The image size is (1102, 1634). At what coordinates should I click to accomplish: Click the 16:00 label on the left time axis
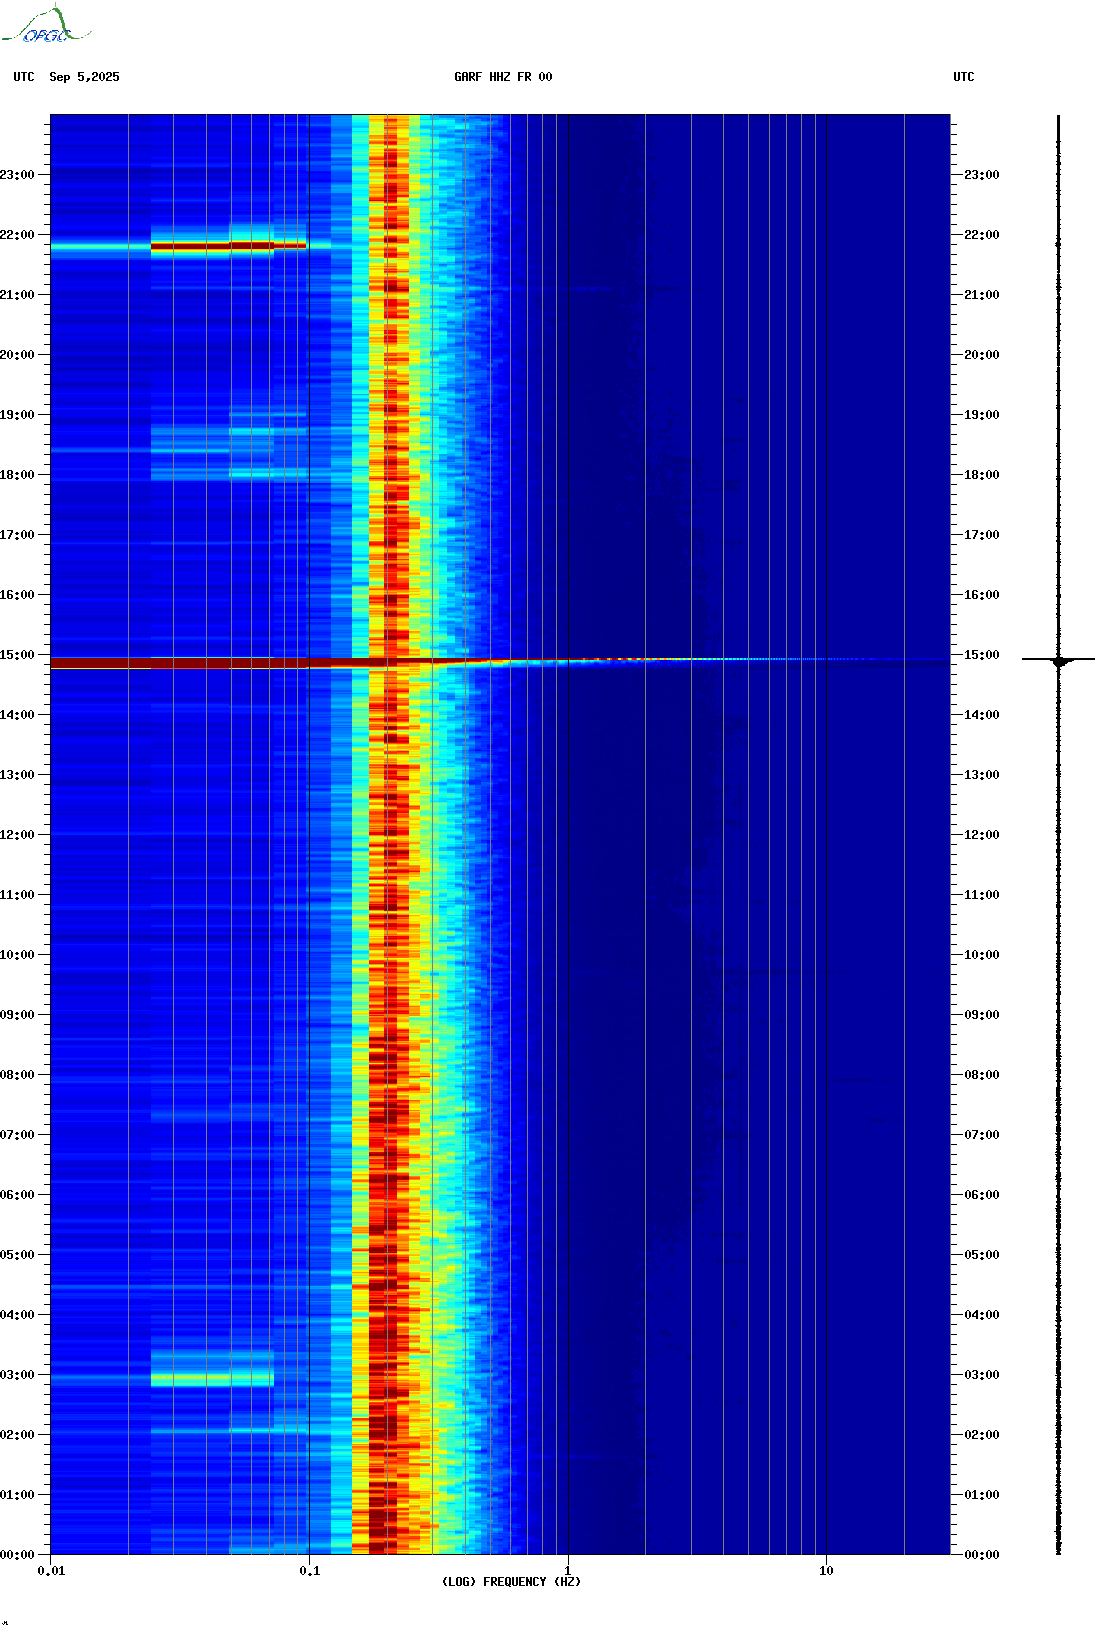point(17,595)
